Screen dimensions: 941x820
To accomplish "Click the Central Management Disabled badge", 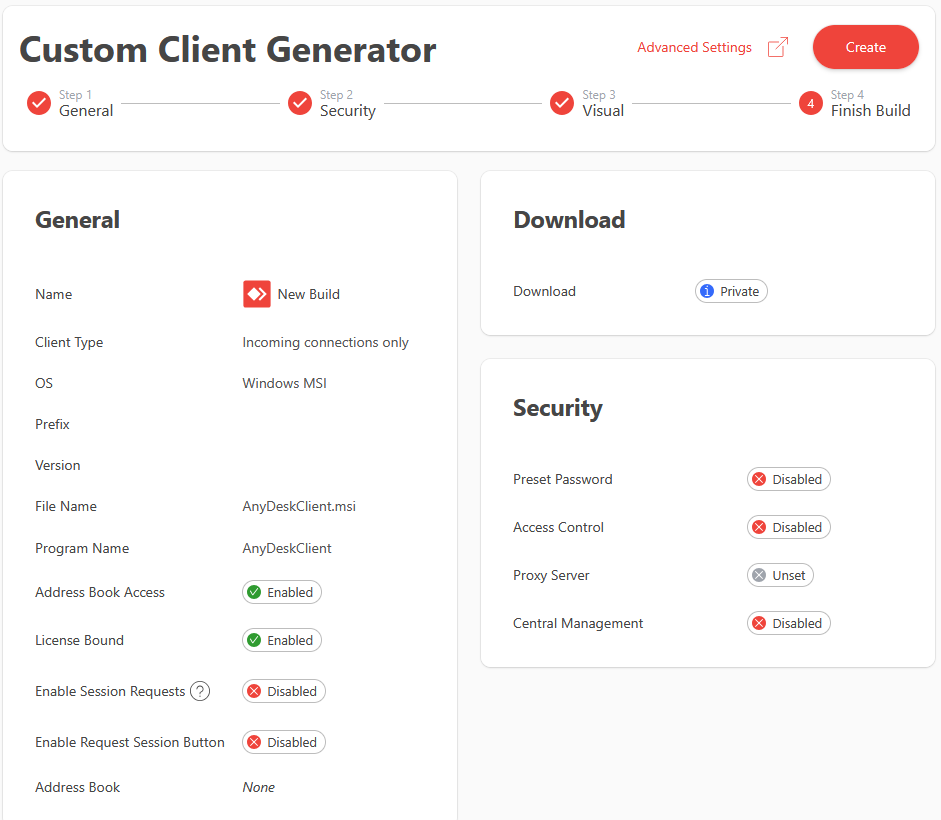I will pyautogui.click(x=789, y=623).
